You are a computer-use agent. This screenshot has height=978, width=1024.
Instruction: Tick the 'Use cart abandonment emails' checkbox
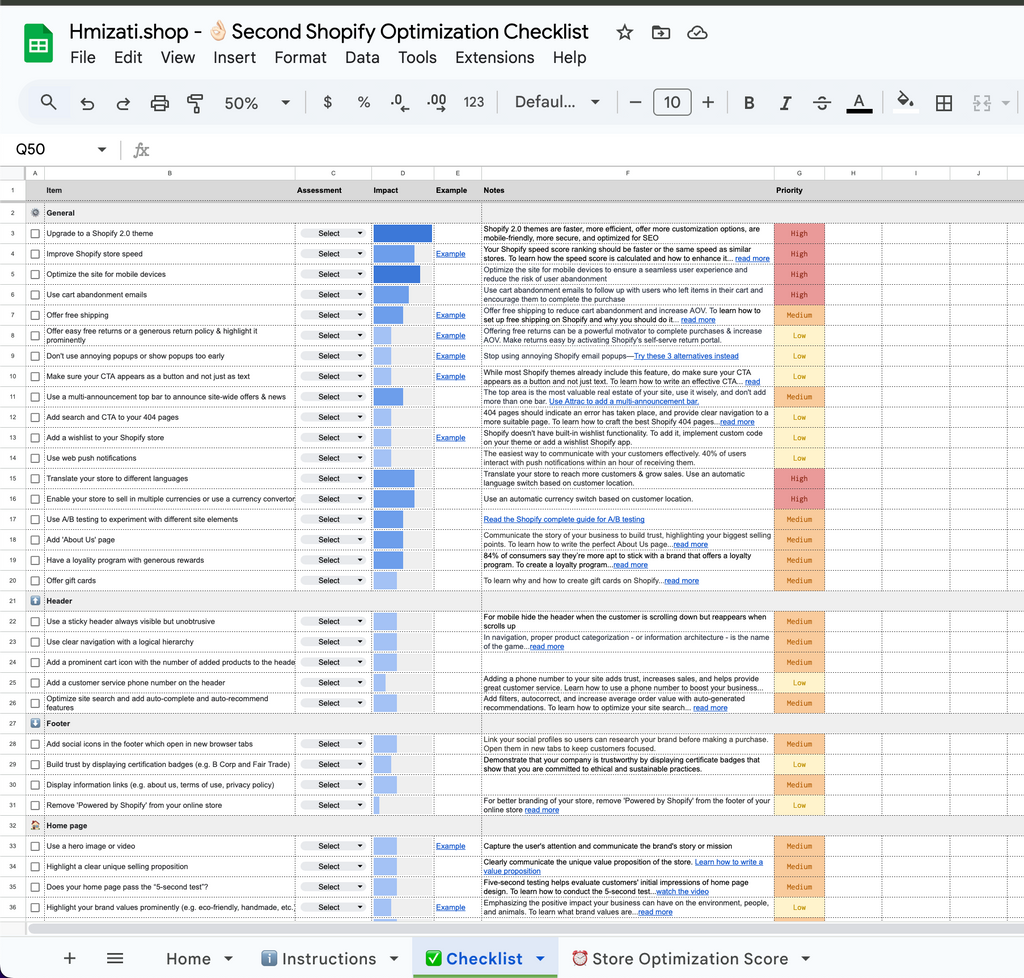click(x=35, y=295)
